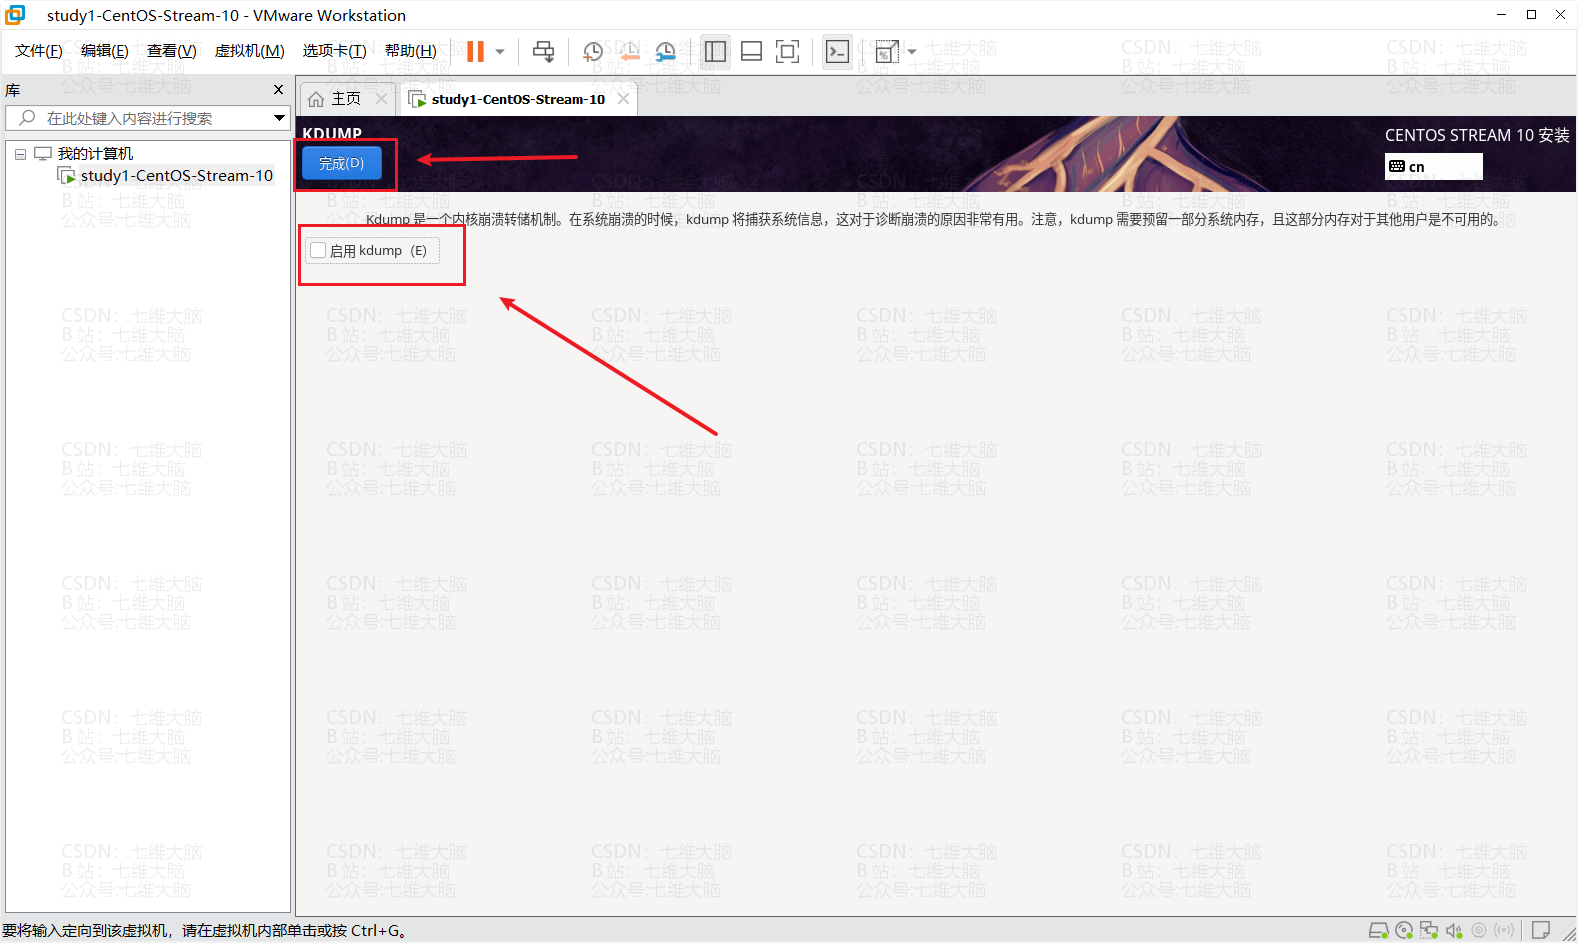Select study1-CentOS-Stream-10 in the library tree
Image resolution: width=1578 pixels, height=943 pixels.
pyautogui.click(x=177, y=176)
